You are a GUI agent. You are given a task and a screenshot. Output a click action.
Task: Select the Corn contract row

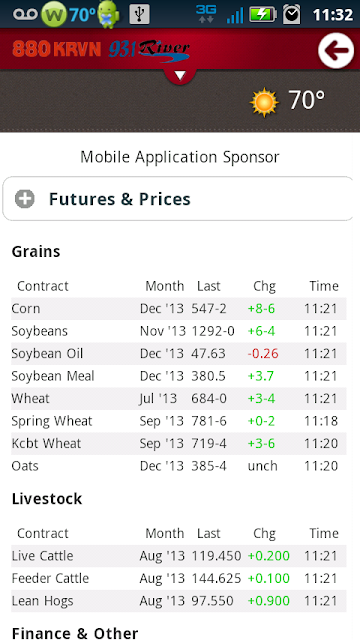coord(179,309)
